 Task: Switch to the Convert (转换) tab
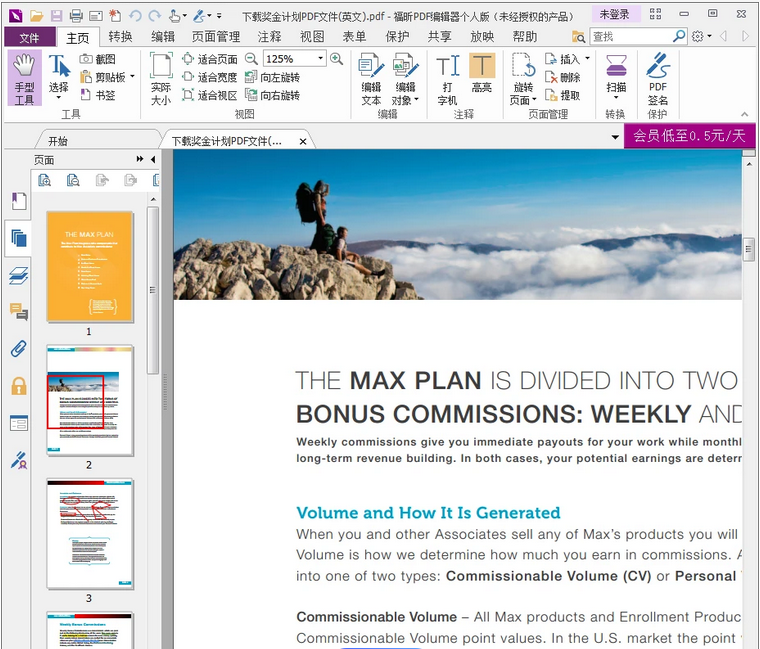[120, 37]
